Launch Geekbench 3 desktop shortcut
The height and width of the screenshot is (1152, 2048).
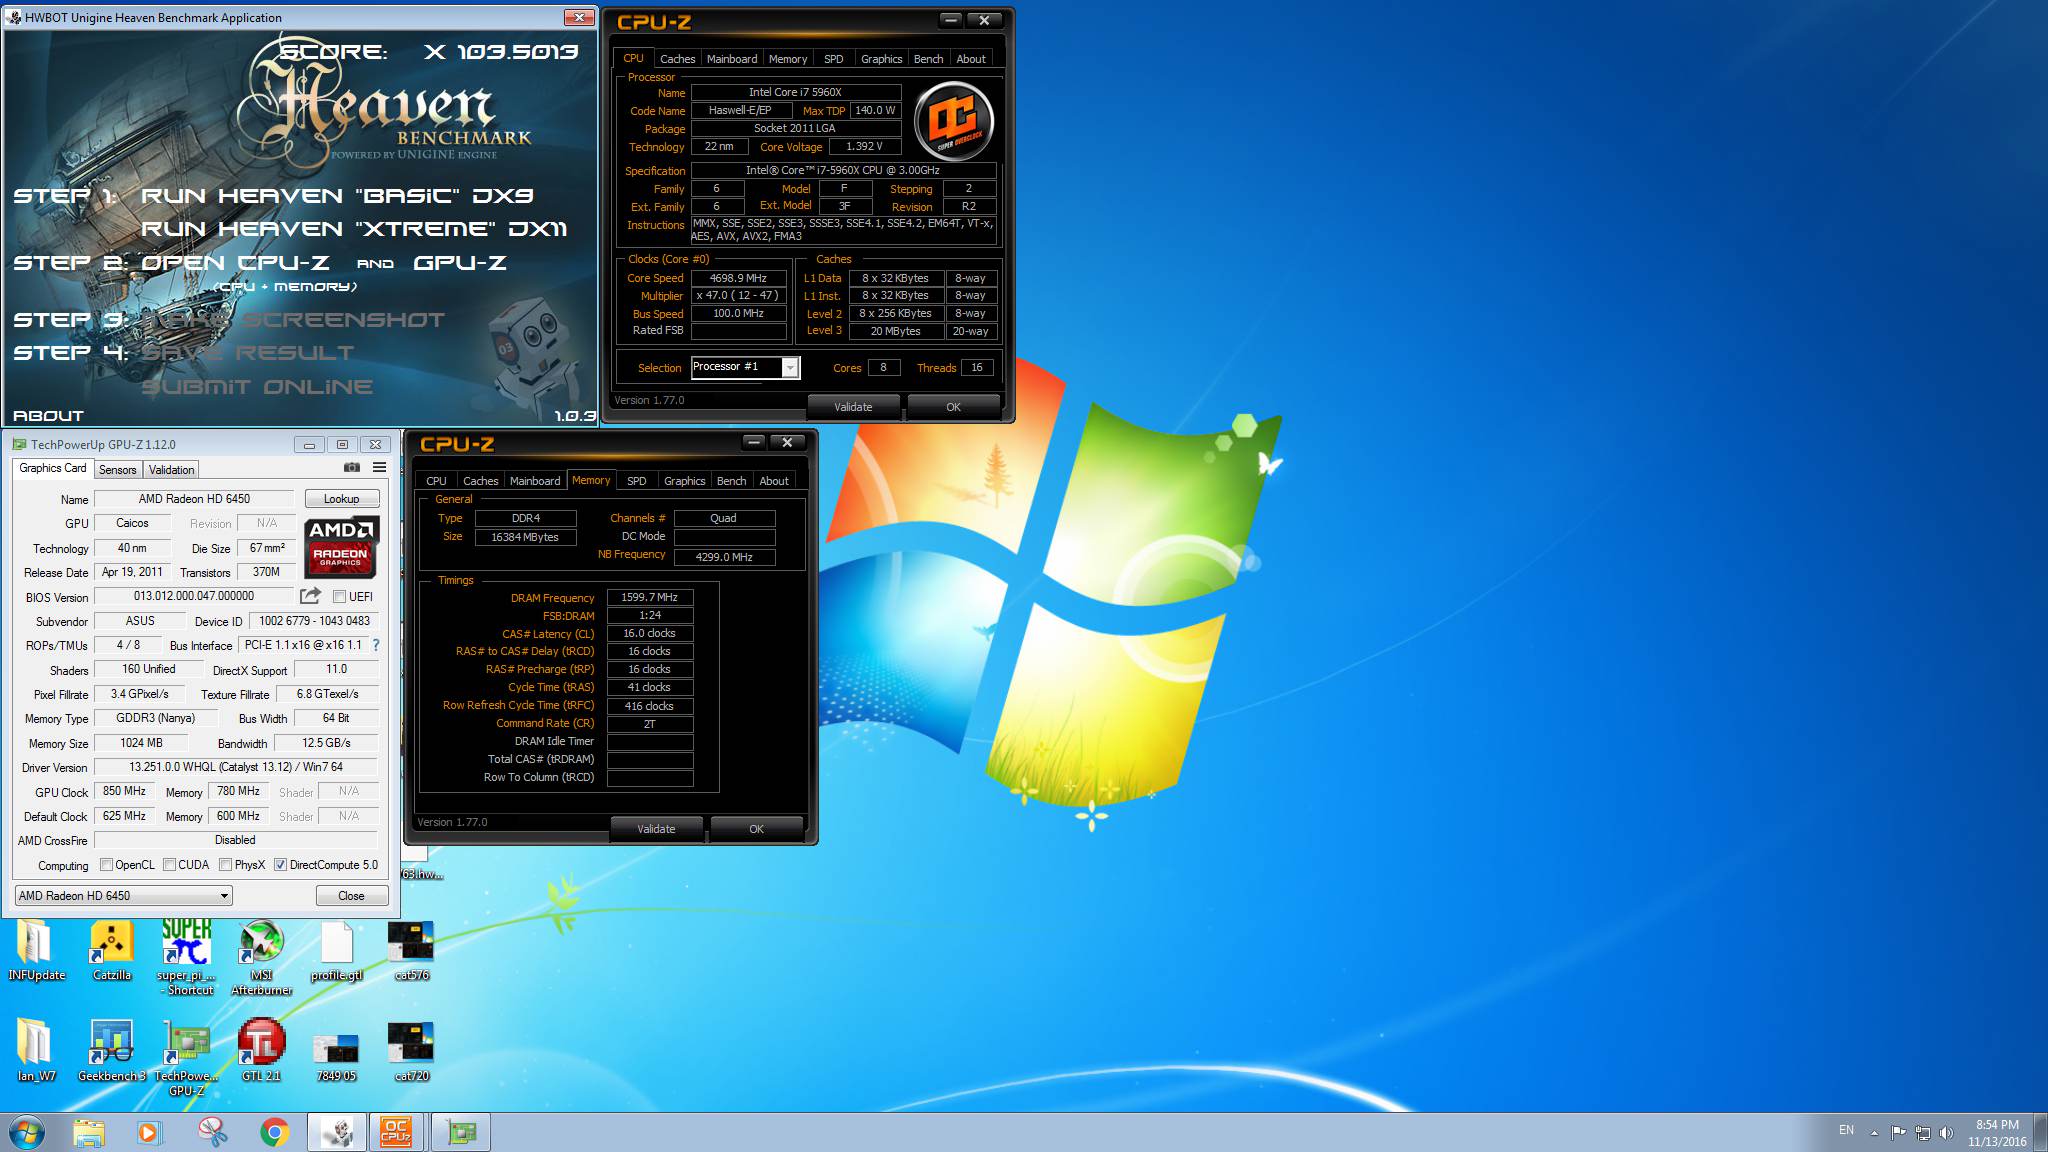coord(111,1051)
